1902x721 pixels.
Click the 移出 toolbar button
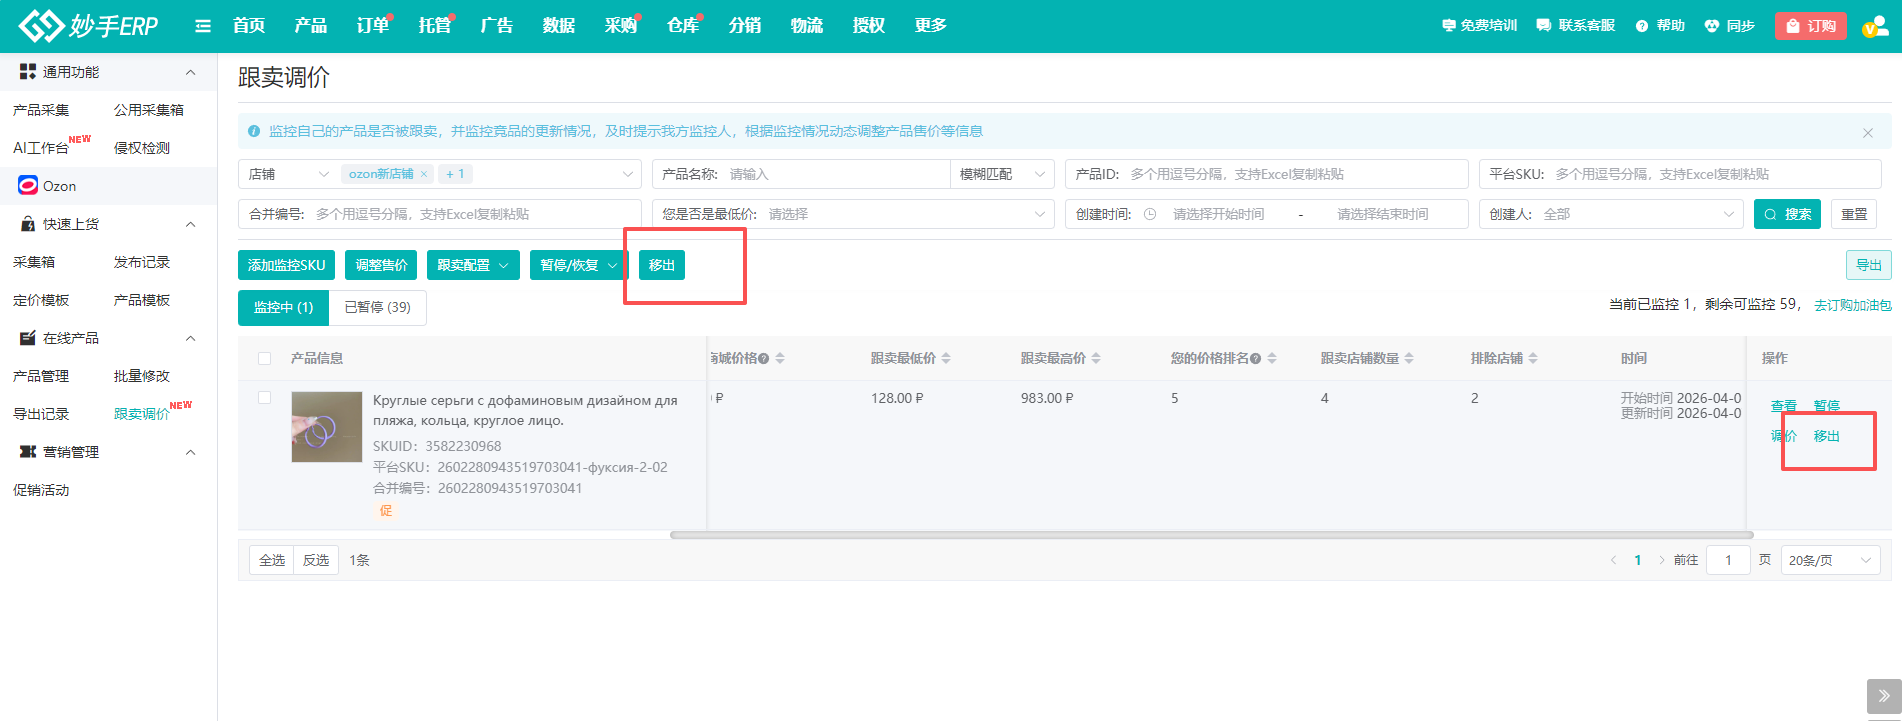pos(662,265)
